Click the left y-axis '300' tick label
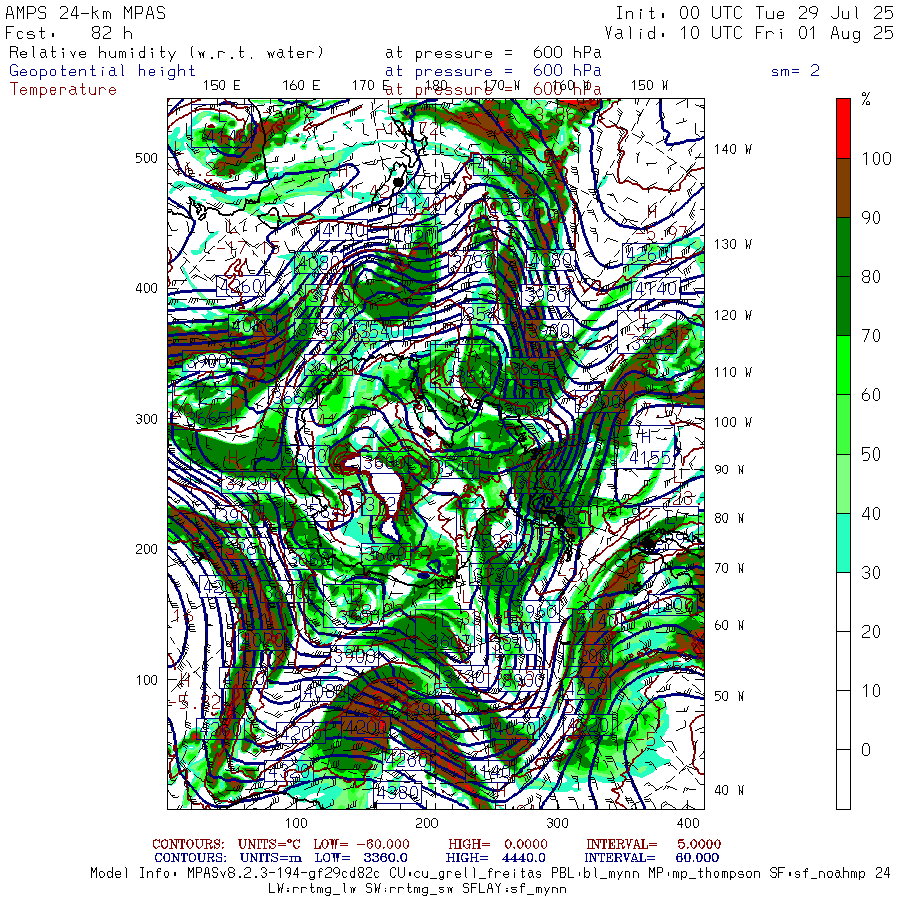This screenshot has height=900, width=900. tap(146, 420)
